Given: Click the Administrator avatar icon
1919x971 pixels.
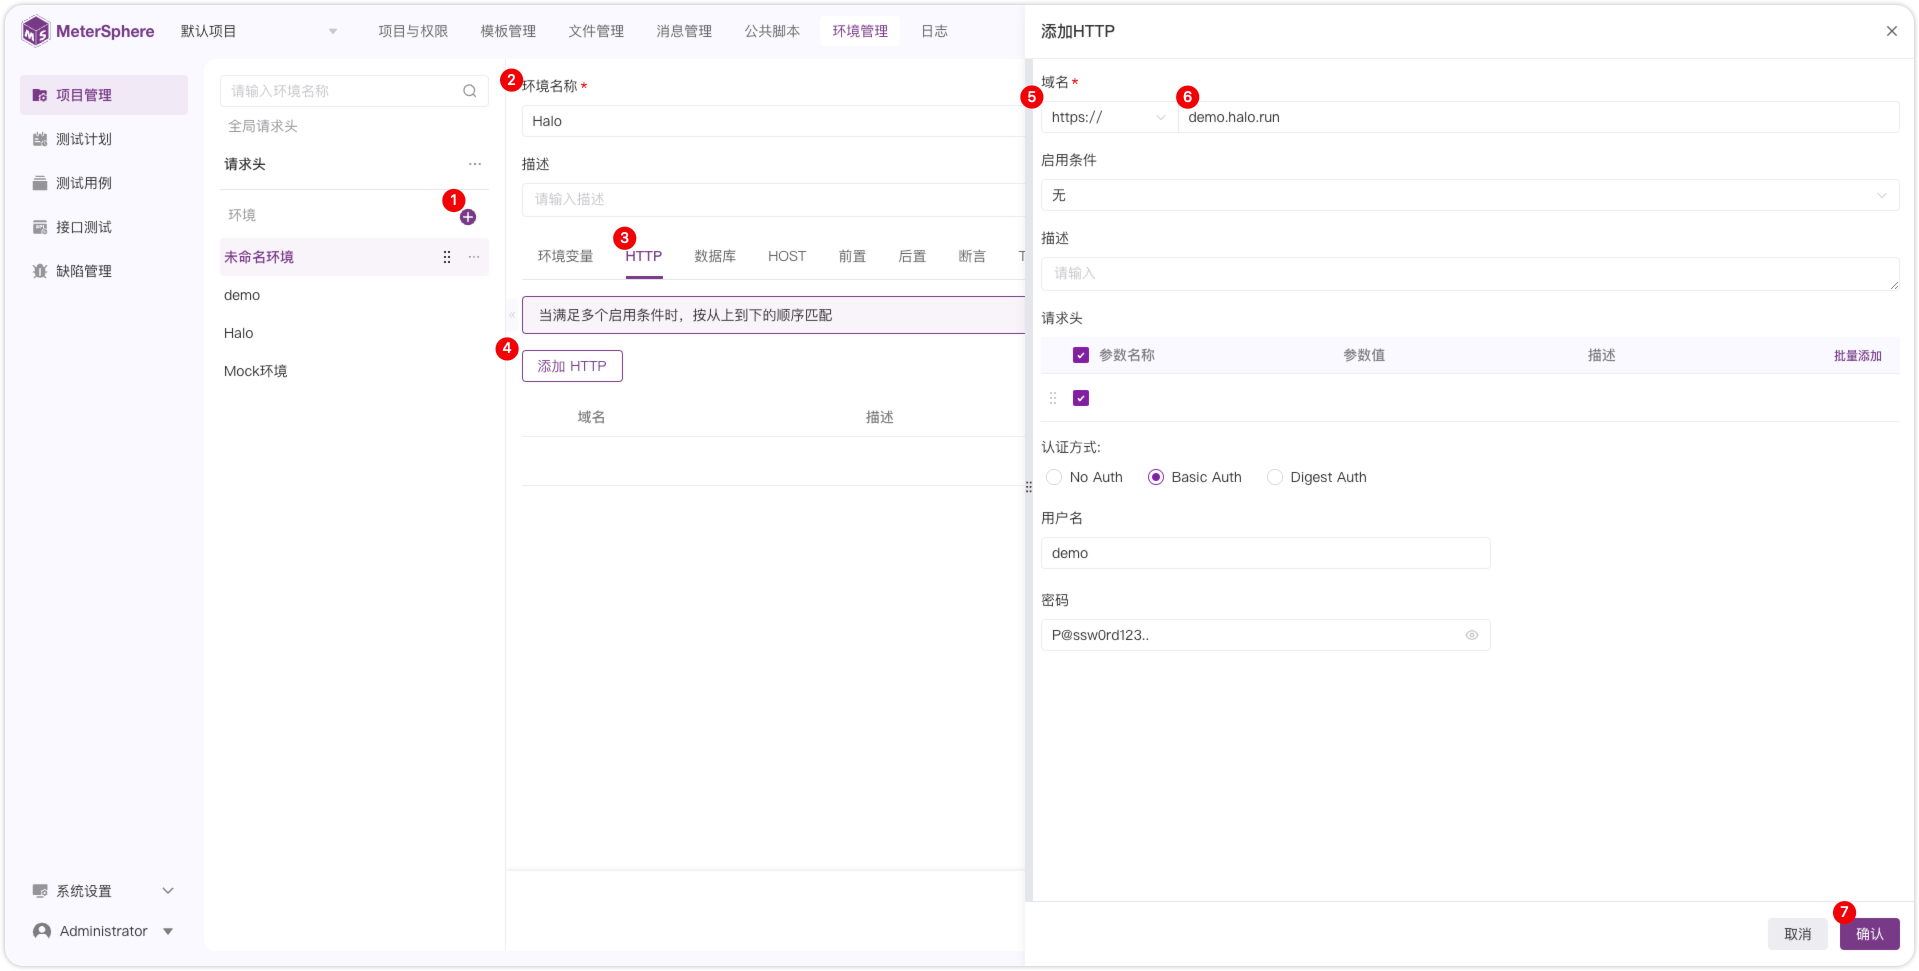Looking at the screenshot, I should (42, 931).
